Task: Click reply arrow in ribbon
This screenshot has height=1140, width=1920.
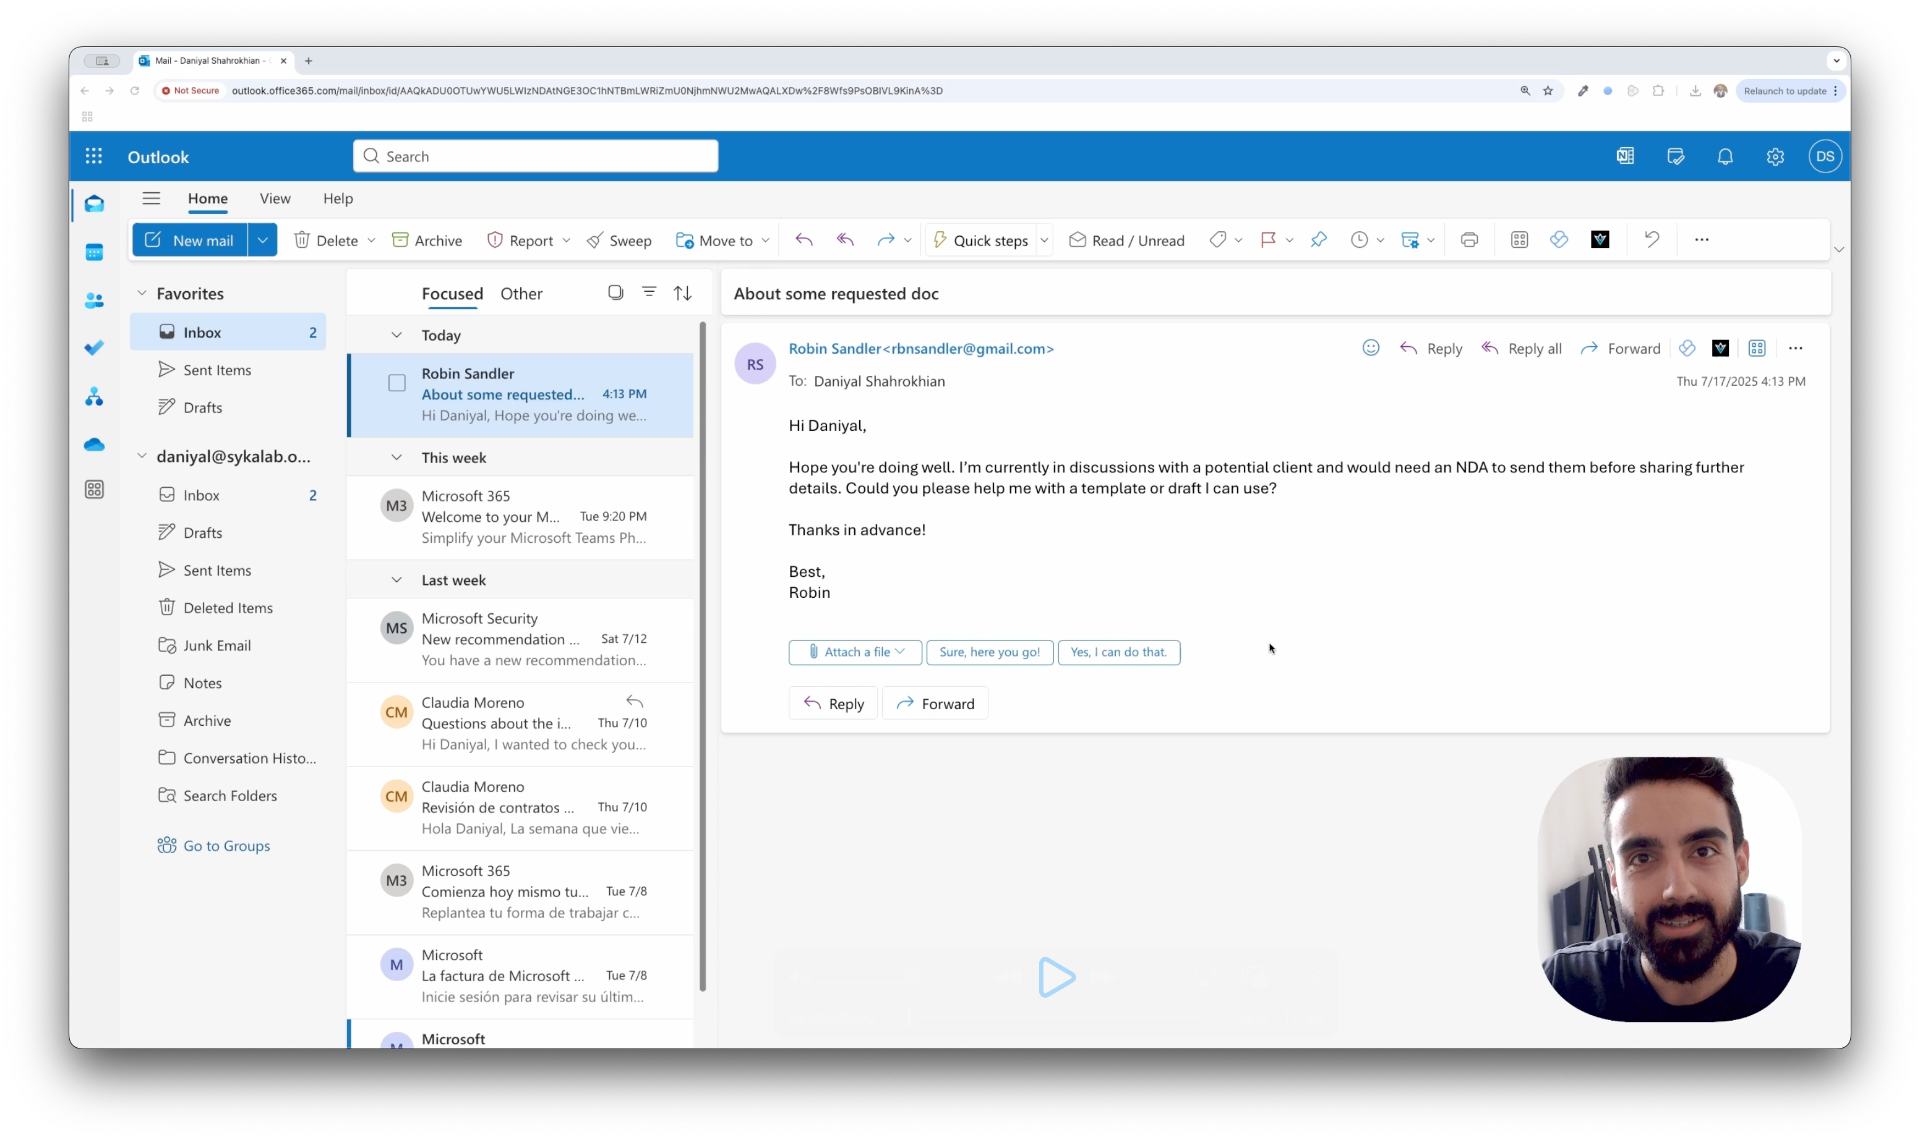Action: tap(804, 240)
